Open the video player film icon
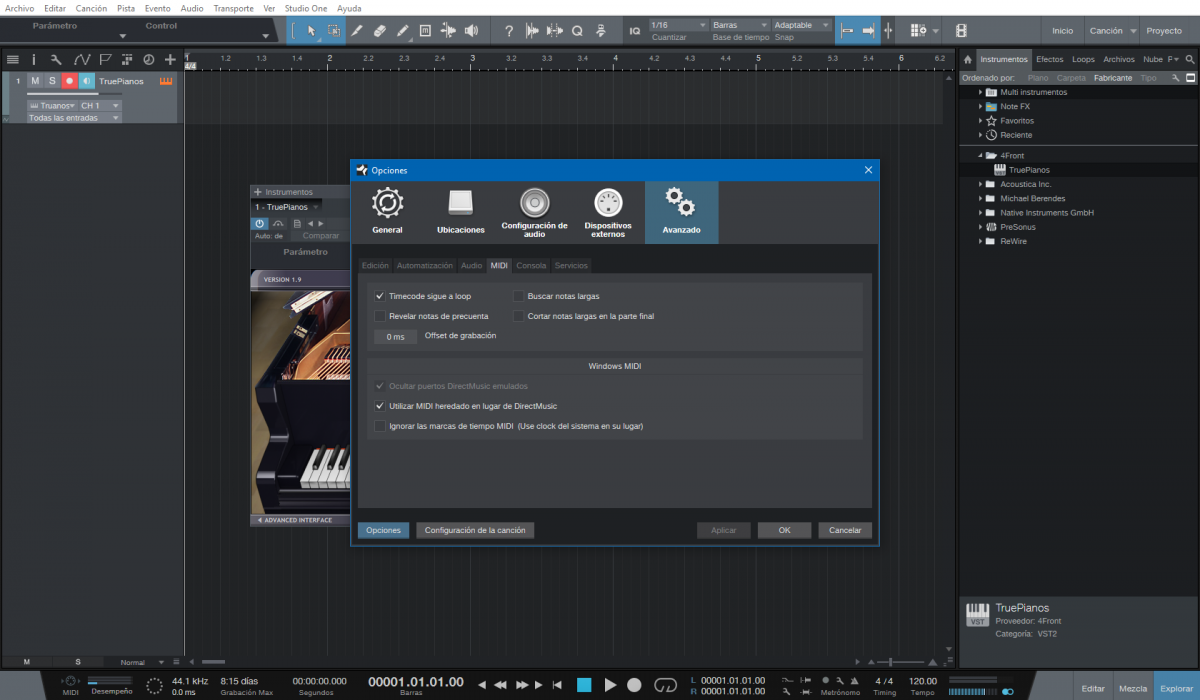This screenshot has height=700, width=1200. [x=961, y=31]
